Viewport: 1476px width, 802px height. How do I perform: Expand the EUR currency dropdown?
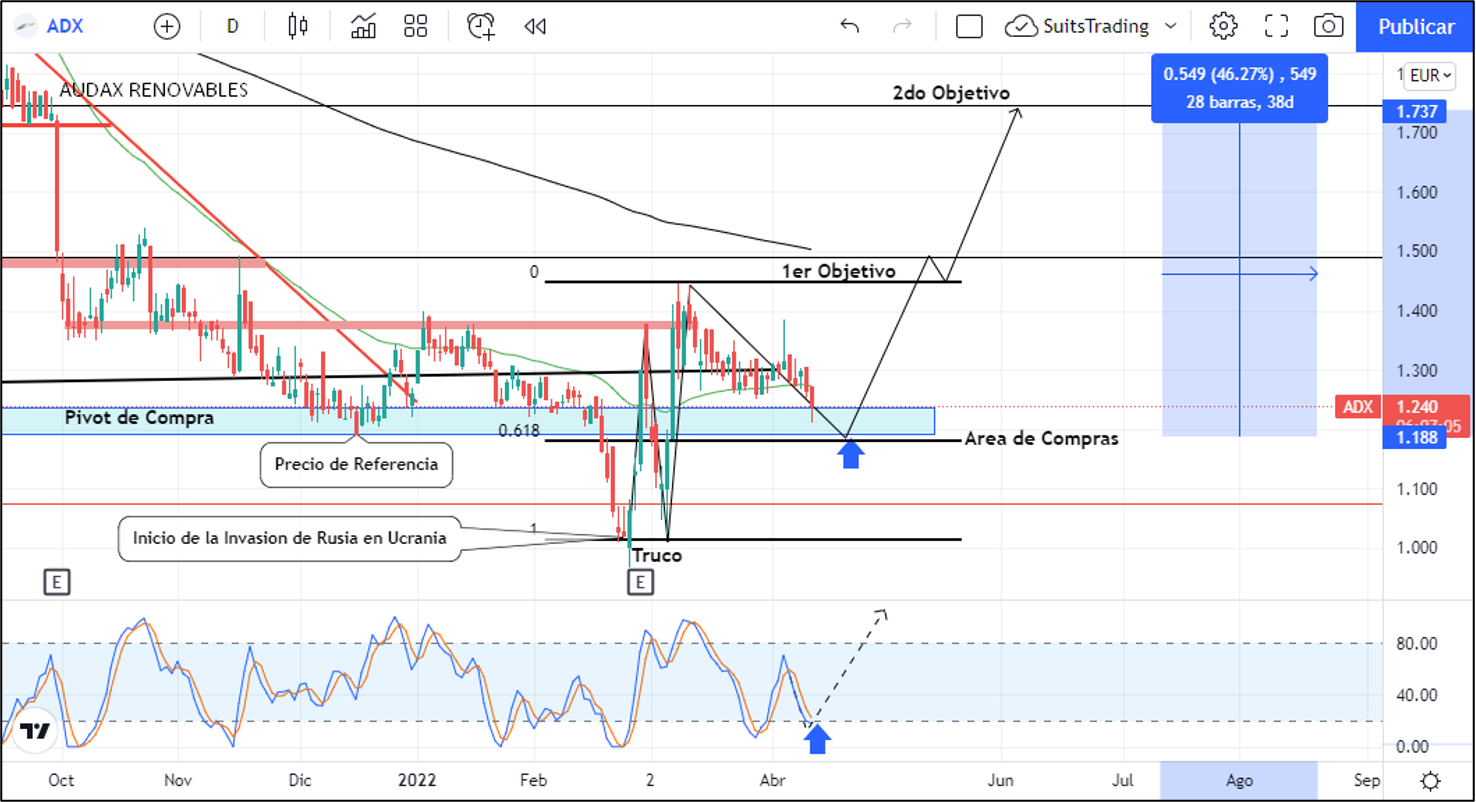[x=1429, y=75]
